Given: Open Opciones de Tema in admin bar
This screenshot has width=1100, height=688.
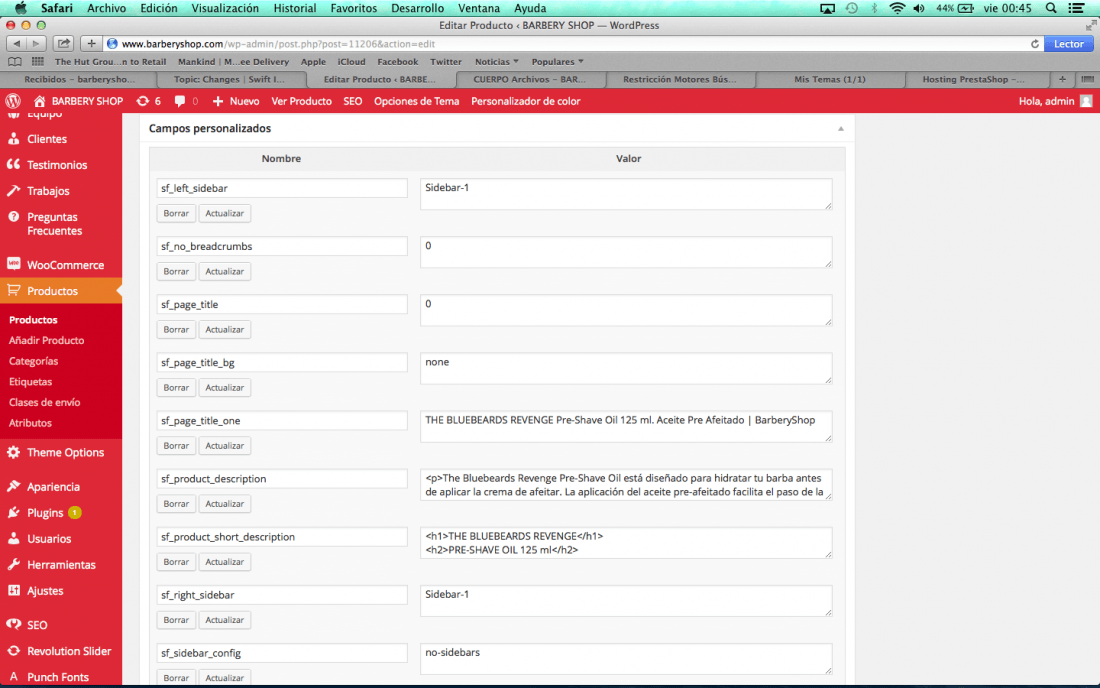Looking at the screenshot, I should (x=417, y=101).
